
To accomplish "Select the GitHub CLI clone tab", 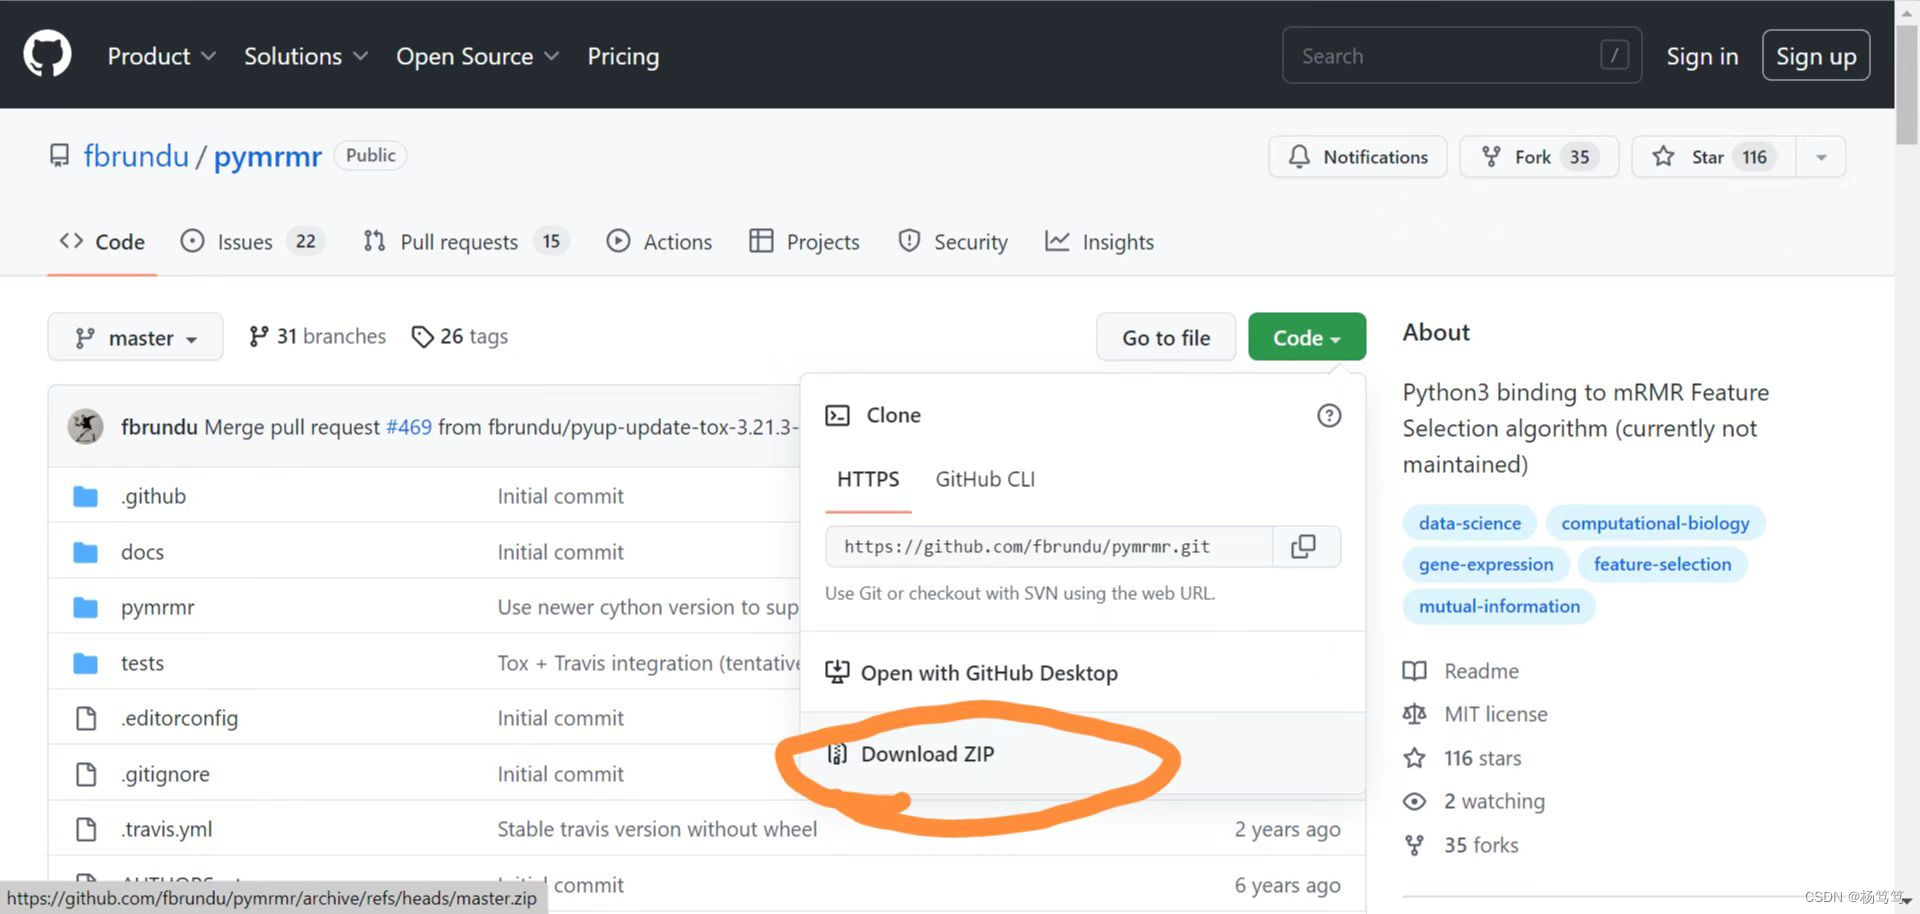I will pos(985,479).
